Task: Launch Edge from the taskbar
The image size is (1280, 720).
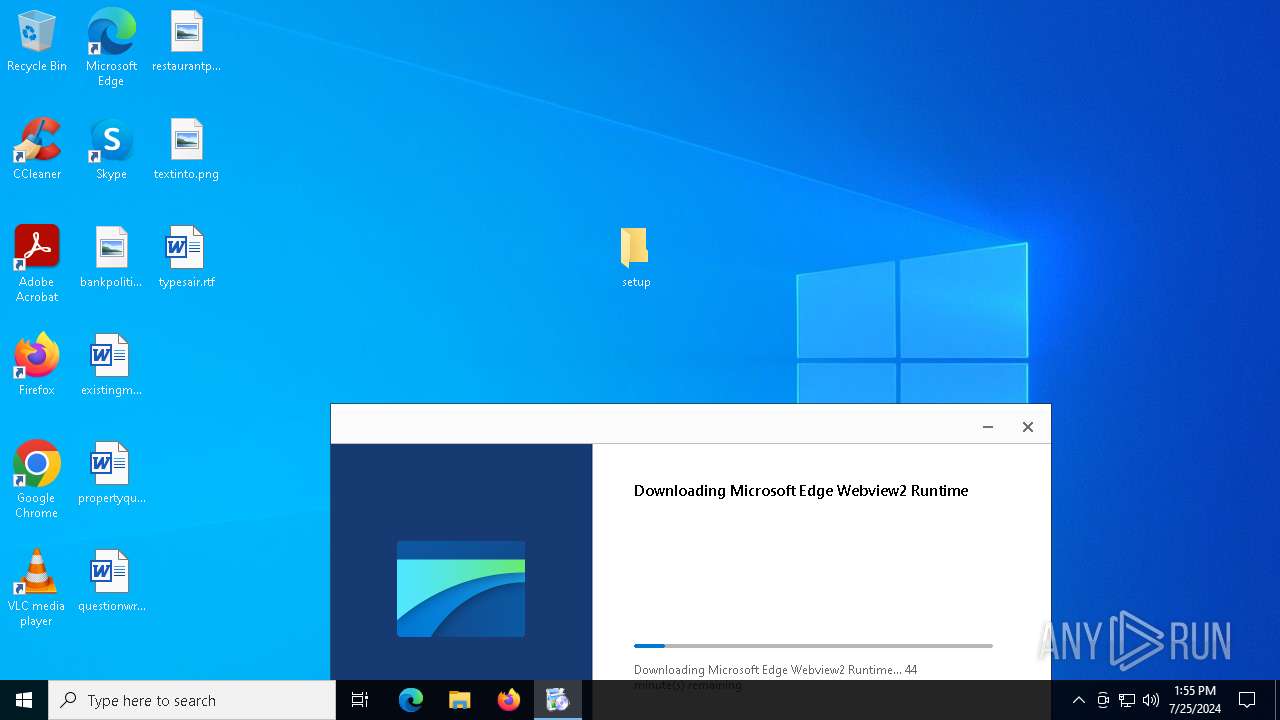Action: pos(411,700)
